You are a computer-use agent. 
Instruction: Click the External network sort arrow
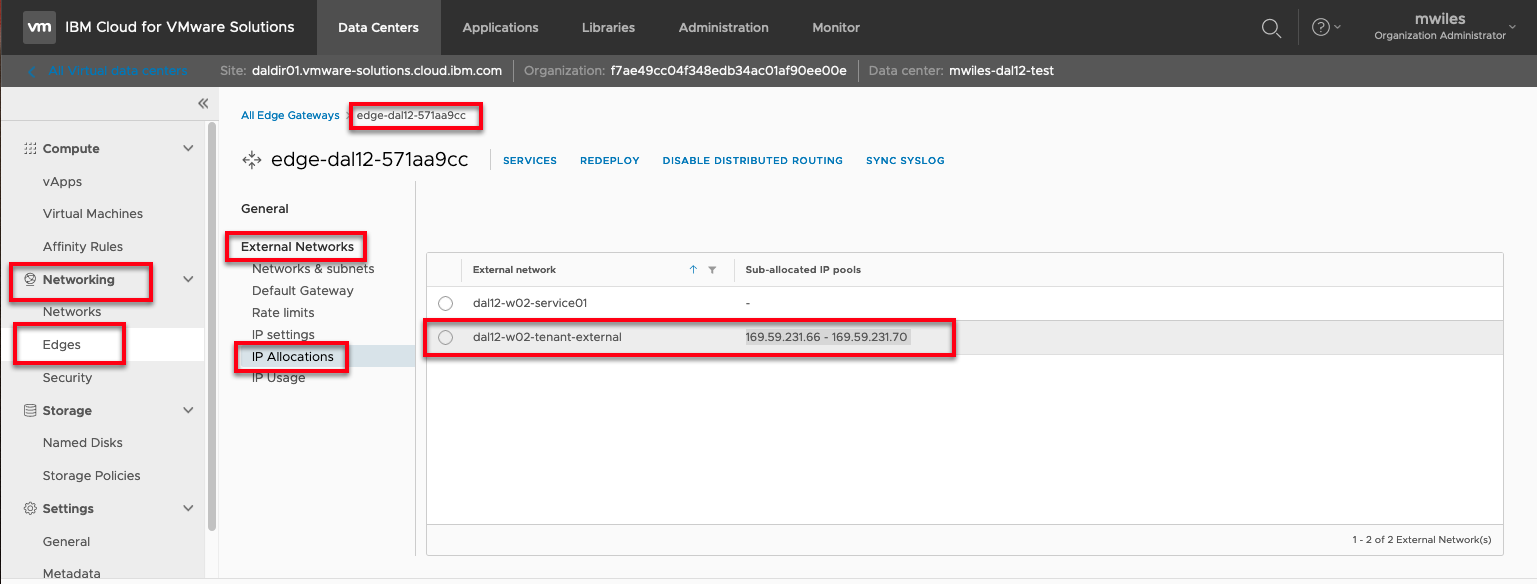693,270
